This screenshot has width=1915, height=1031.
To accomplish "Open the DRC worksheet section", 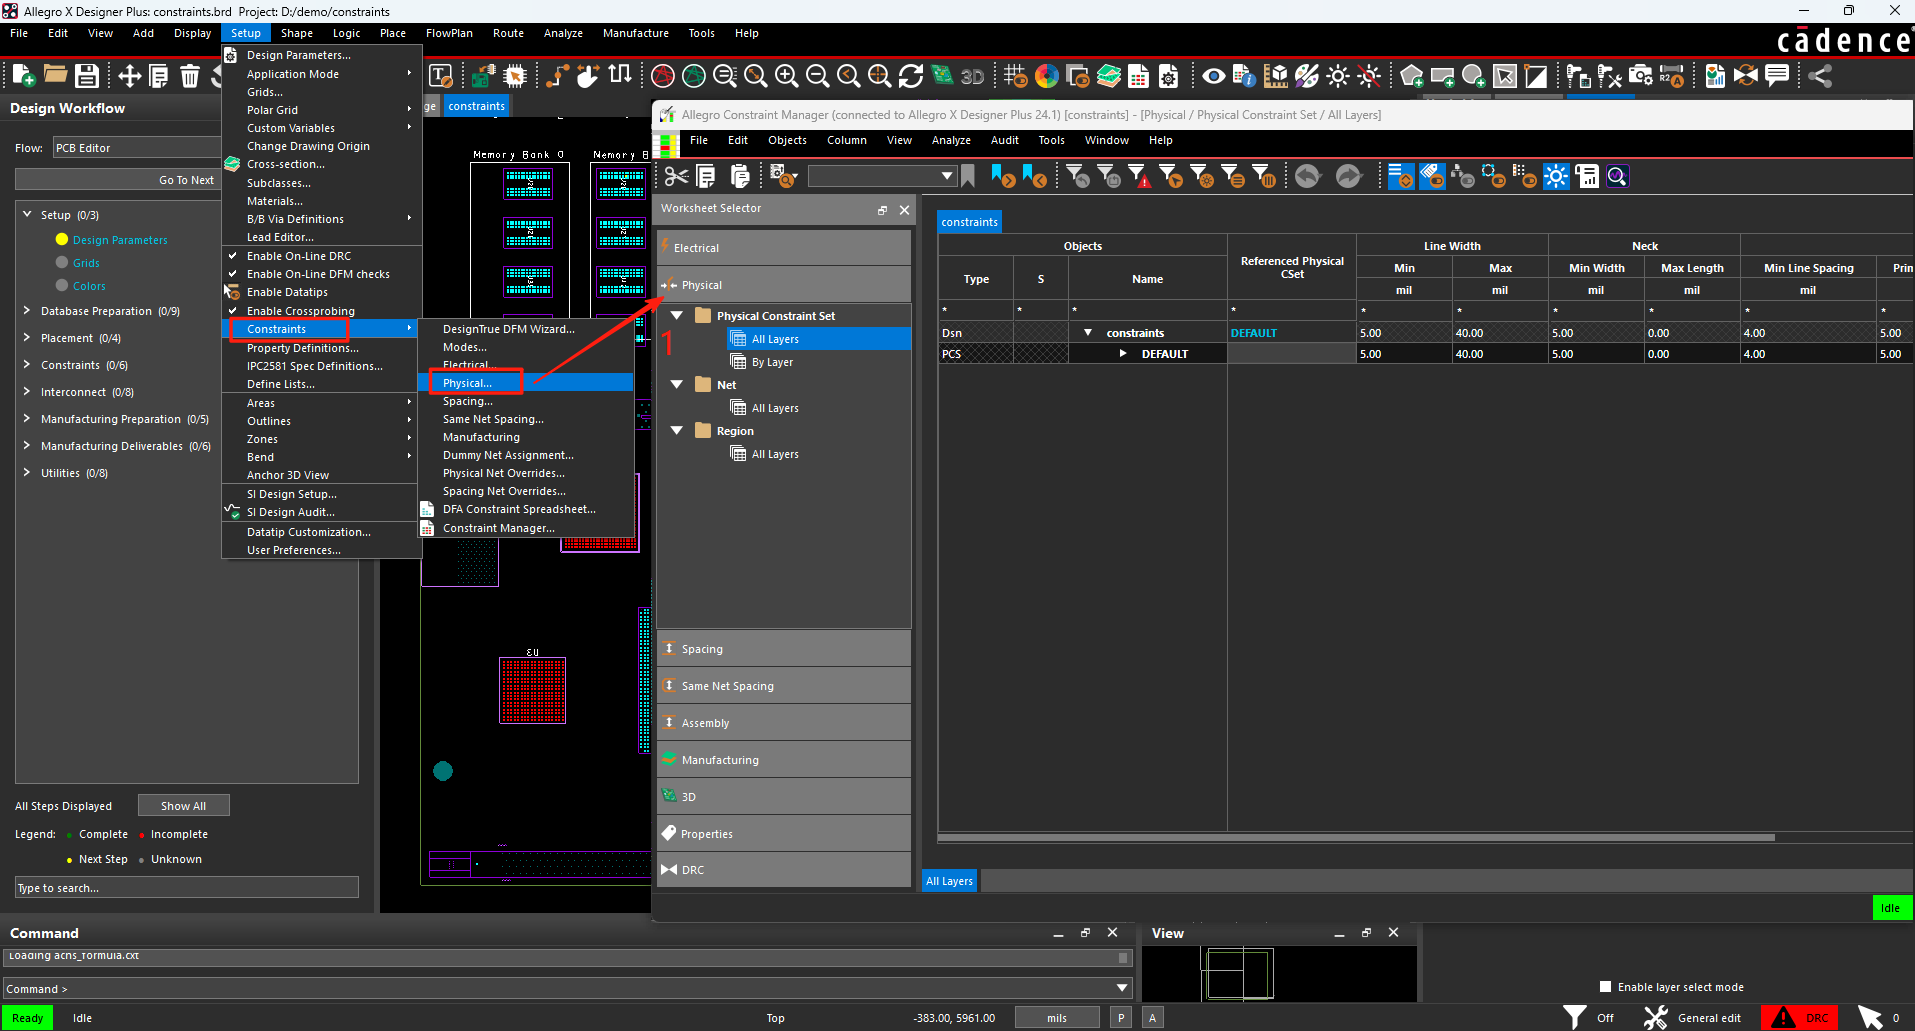I will pyautogui.click(x=784, y=870).
